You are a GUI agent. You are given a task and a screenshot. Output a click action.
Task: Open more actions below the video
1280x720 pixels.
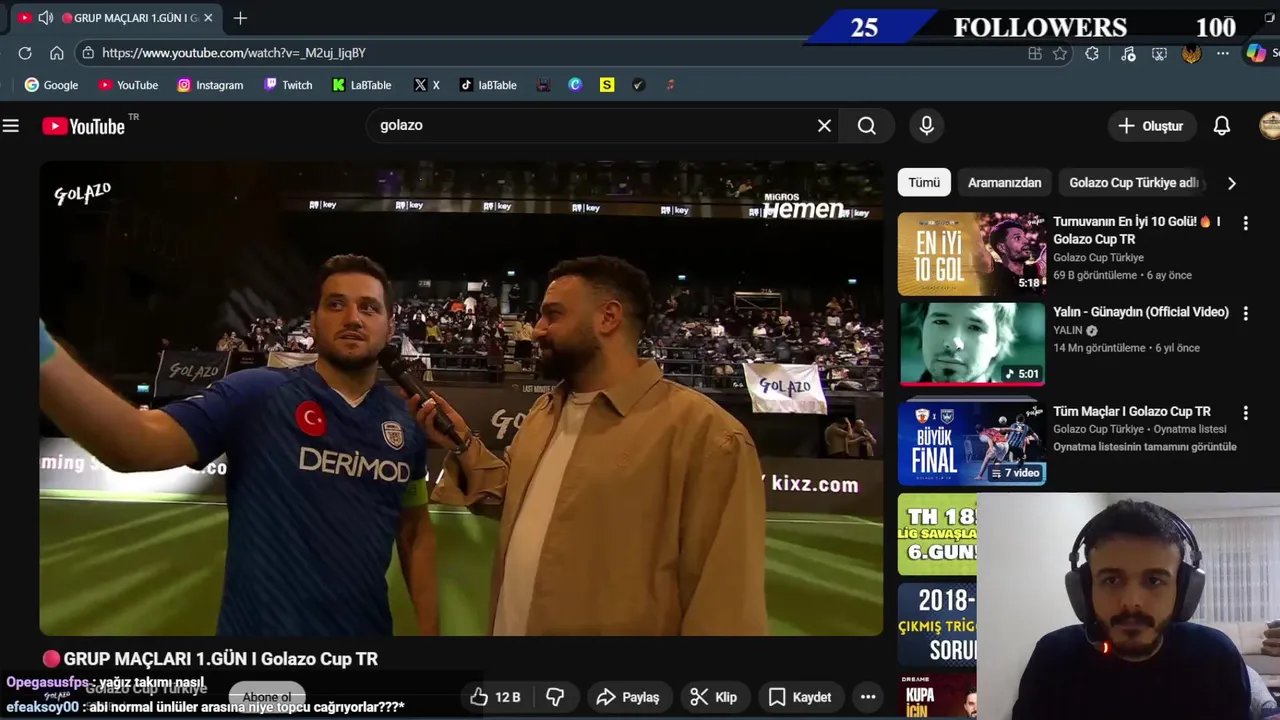pos(868,697)
